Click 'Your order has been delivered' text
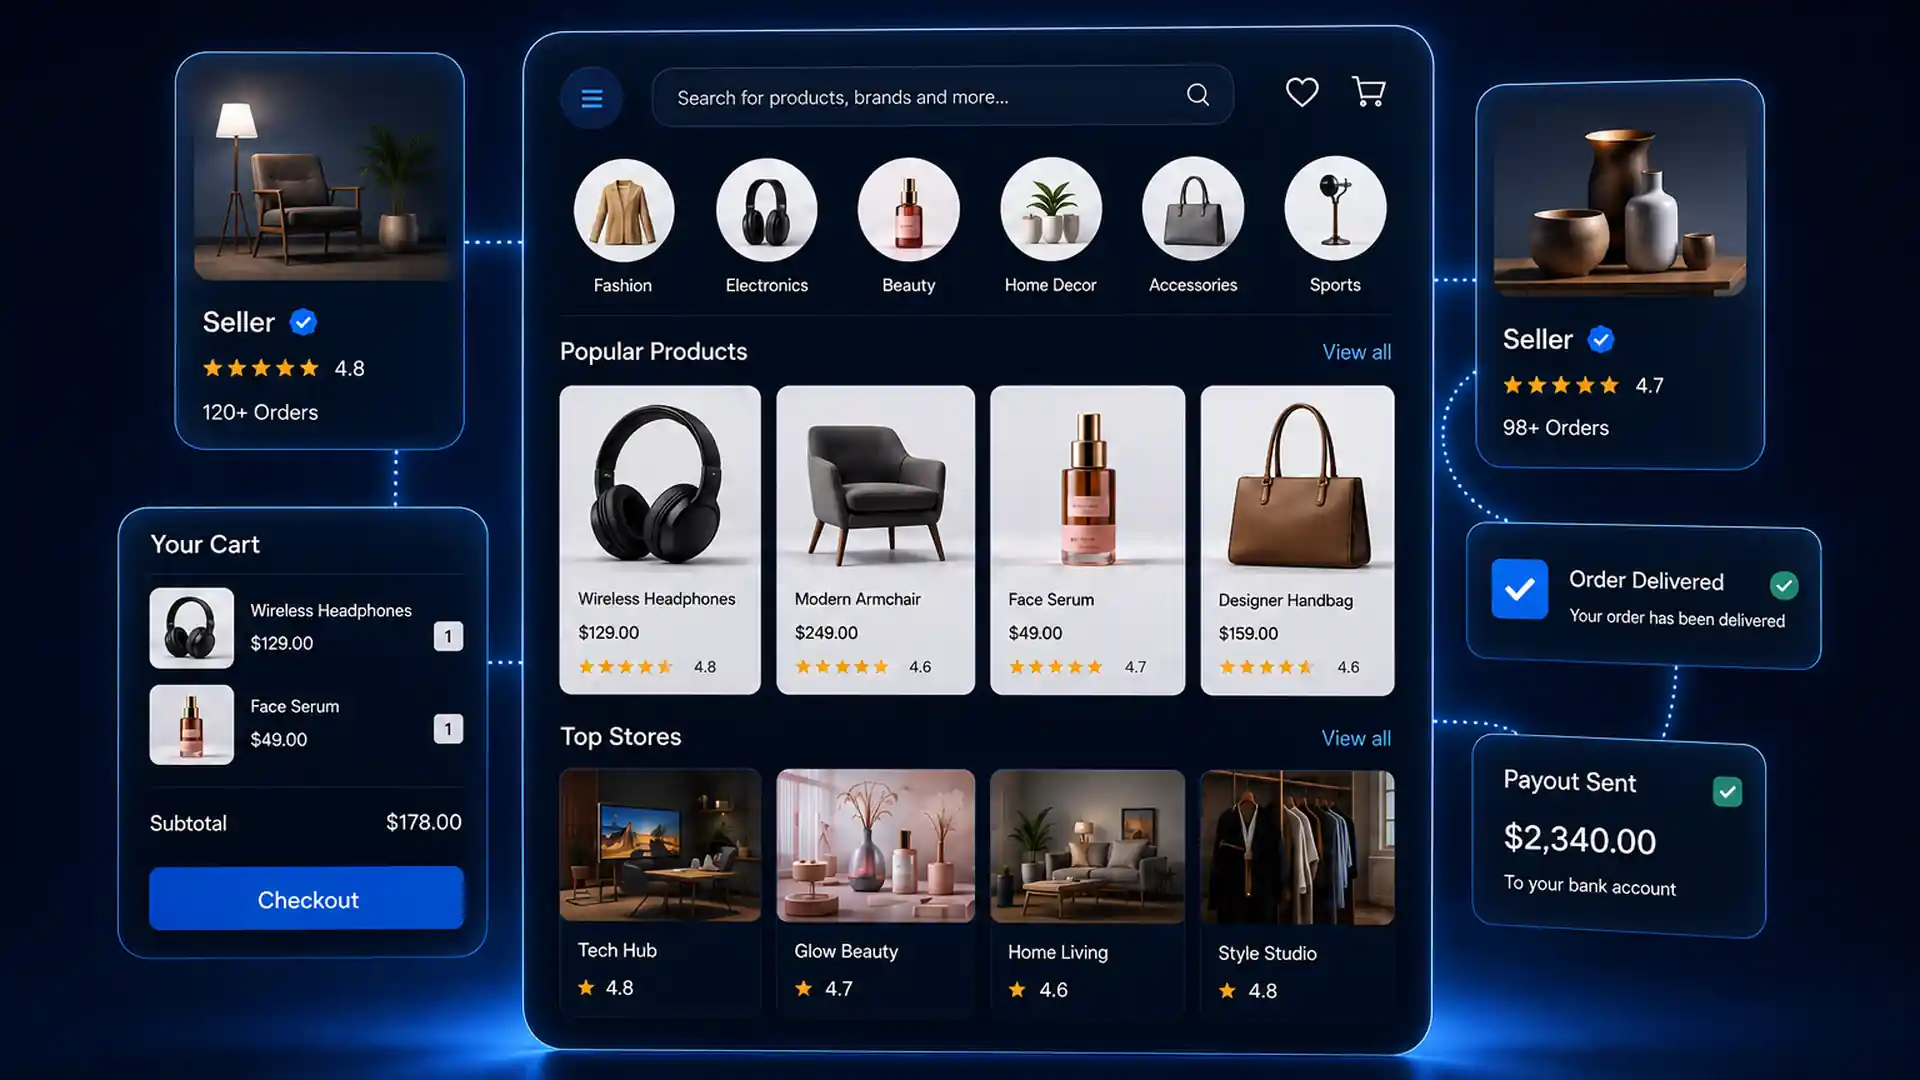 click(x=1677, y=618)
